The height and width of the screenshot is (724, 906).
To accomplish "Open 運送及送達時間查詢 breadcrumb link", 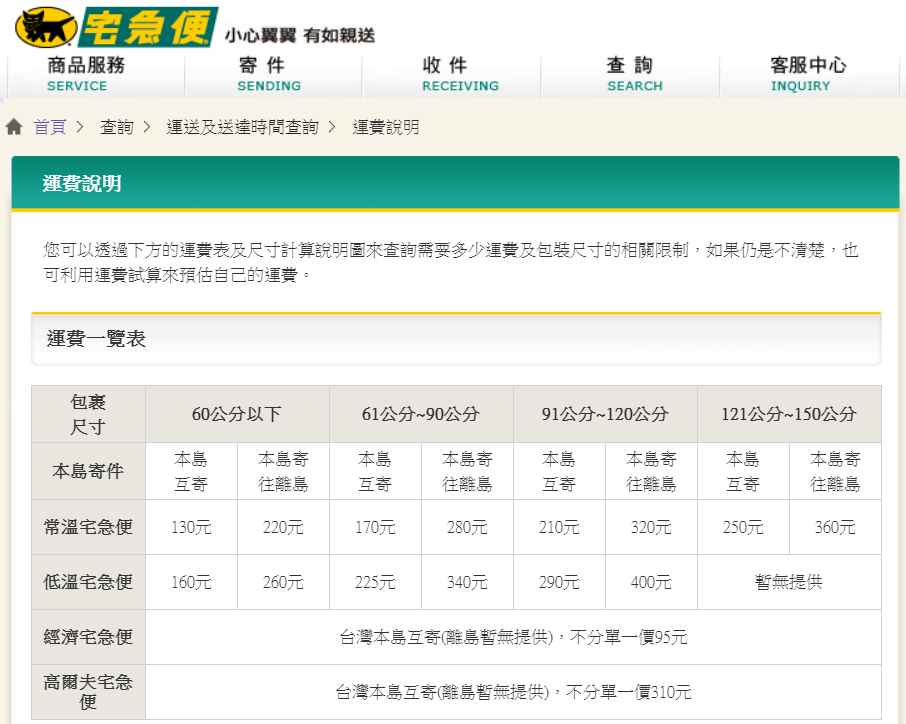I will click(243, 127).
